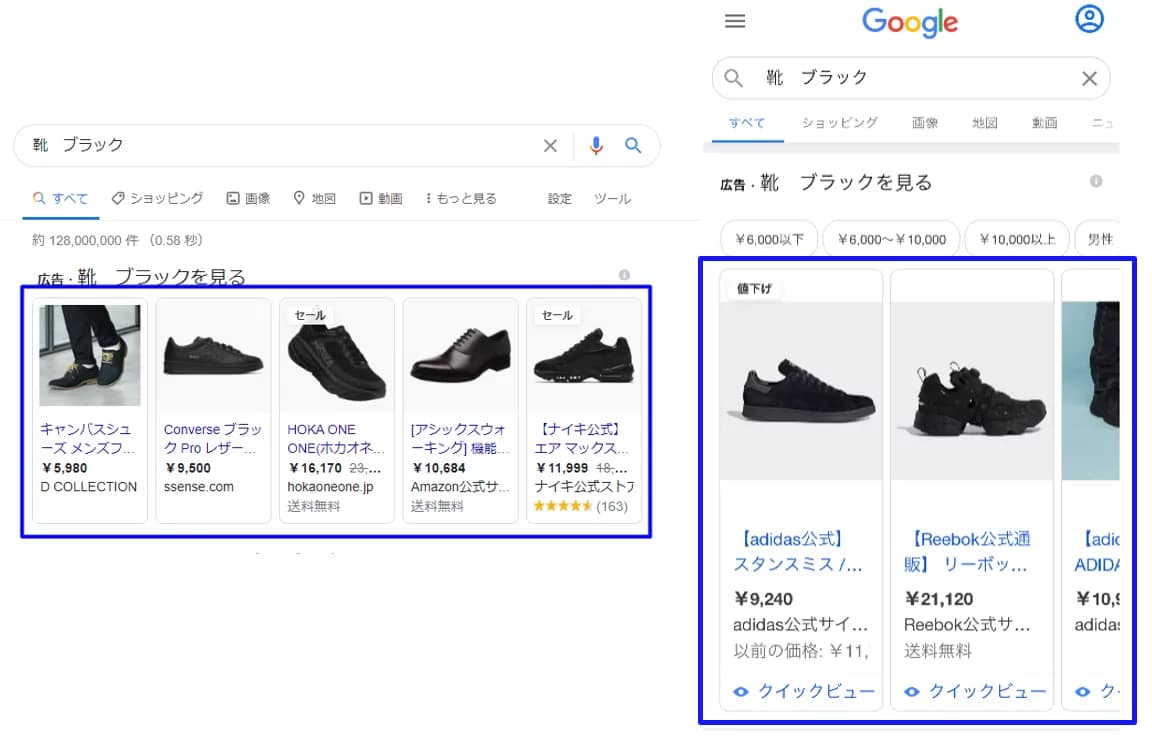
Task: Click the HOKA ONE ONE shoe thumbnail
Action: click(337, 355)
